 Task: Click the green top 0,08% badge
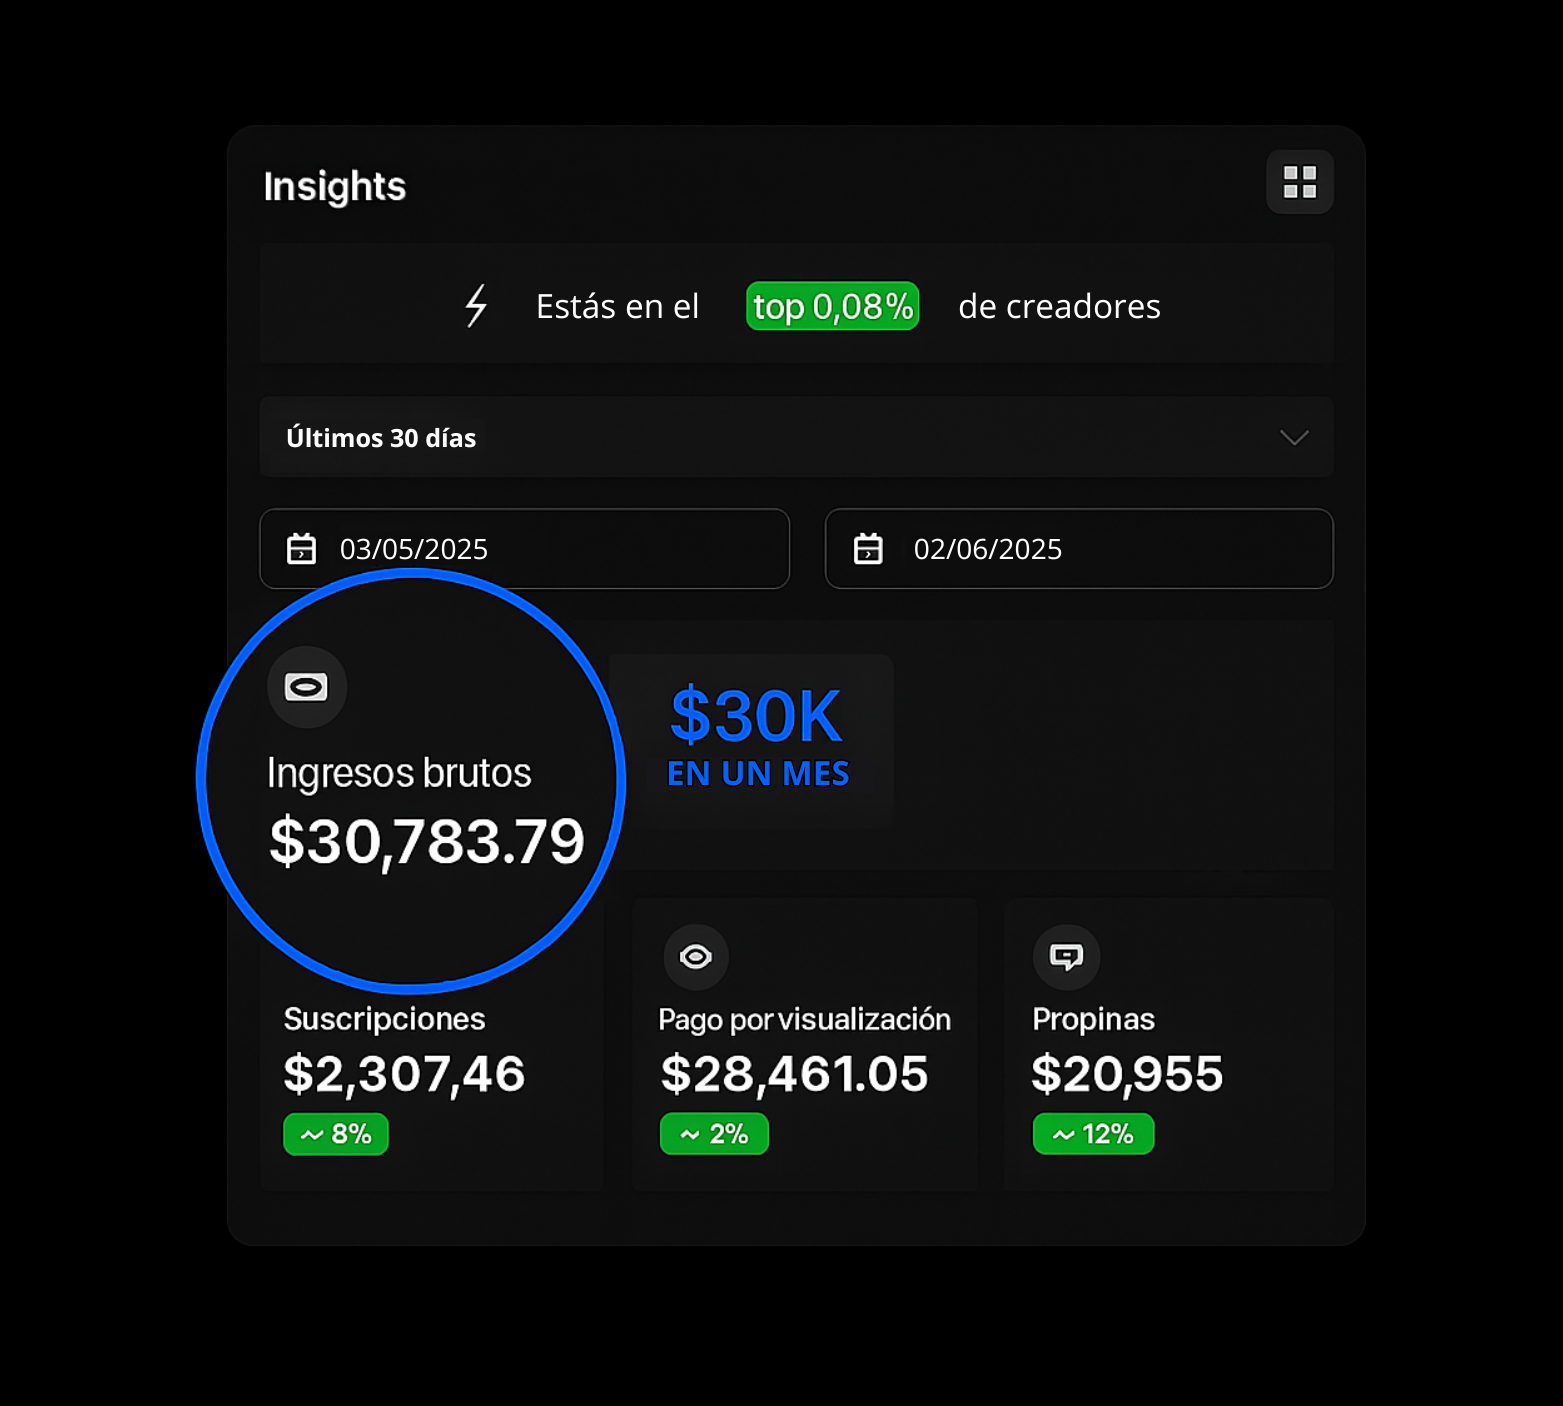point(832,306)
